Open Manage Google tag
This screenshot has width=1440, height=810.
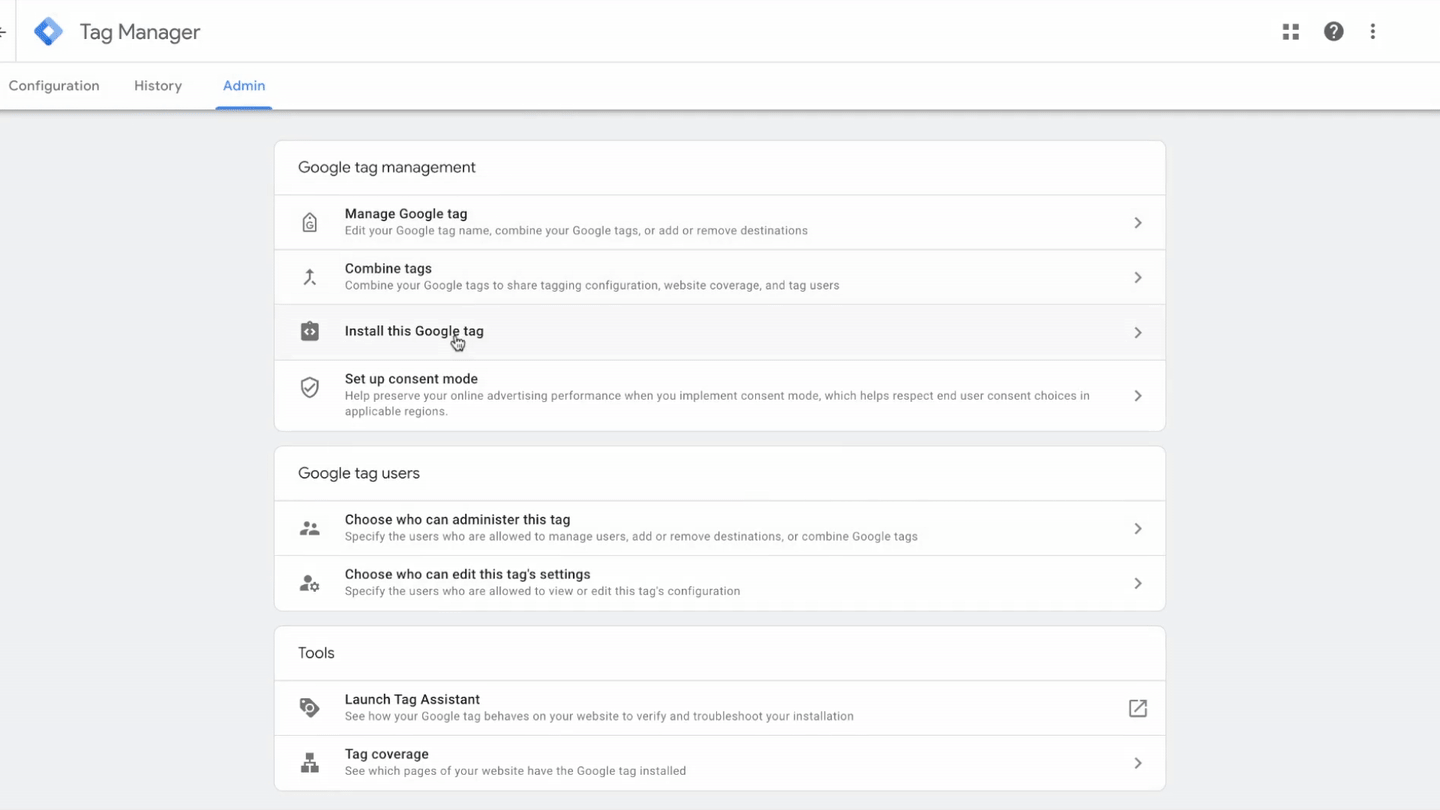(x=720, y=222)
